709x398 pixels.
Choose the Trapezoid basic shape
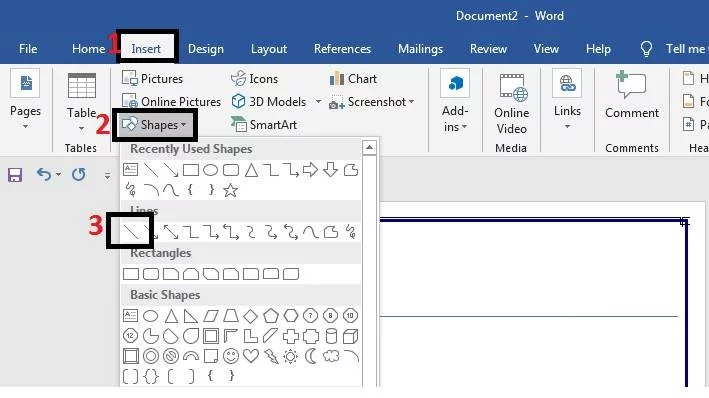click(x=231, y=316)
